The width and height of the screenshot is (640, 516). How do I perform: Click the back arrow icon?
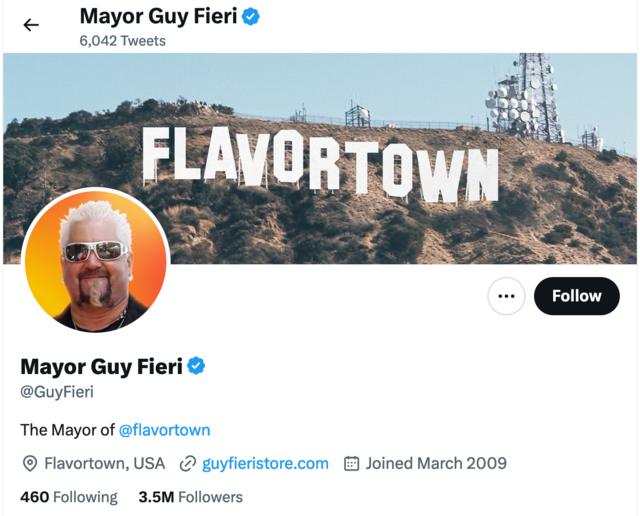[31, 25]
